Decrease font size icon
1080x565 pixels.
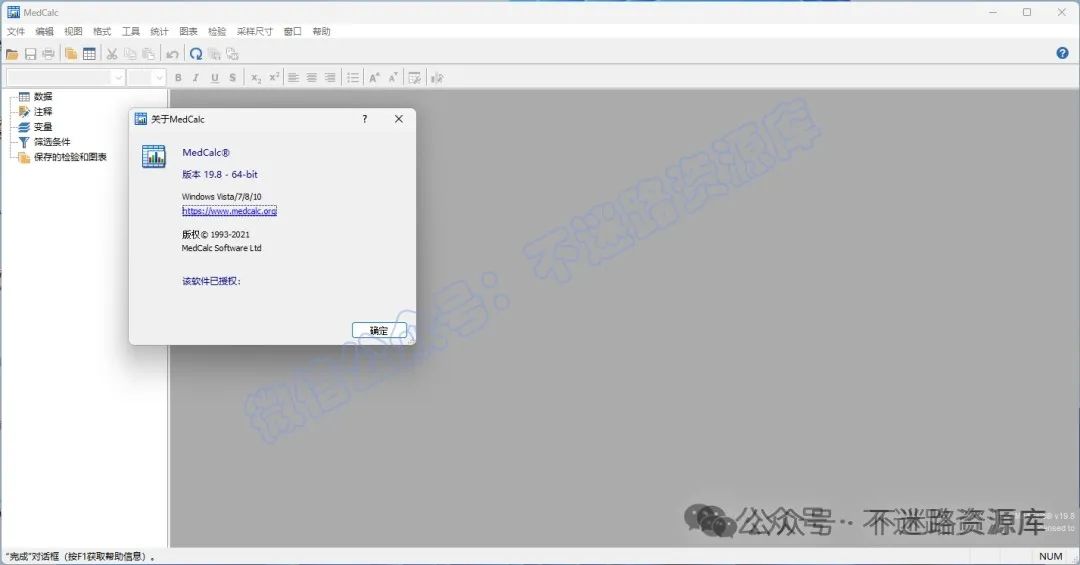tap(393, 78)
